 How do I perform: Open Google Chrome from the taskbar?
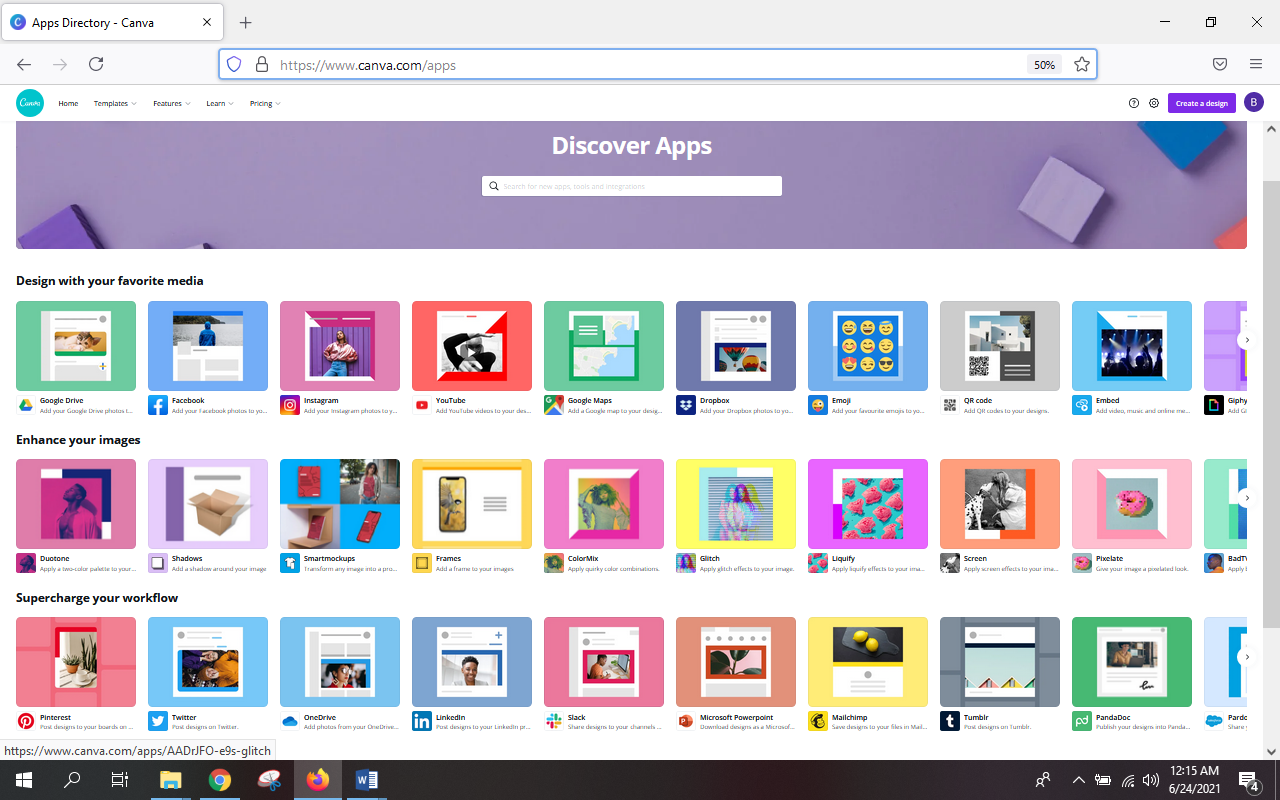point(220,780)
